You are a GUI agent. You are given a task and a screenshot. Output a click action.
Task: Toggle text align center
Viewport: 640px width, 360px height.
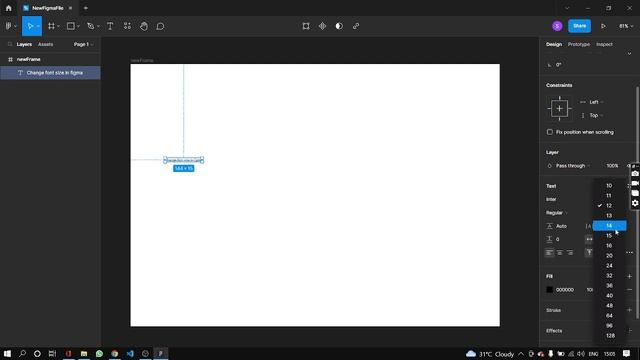tap(560, 253)
